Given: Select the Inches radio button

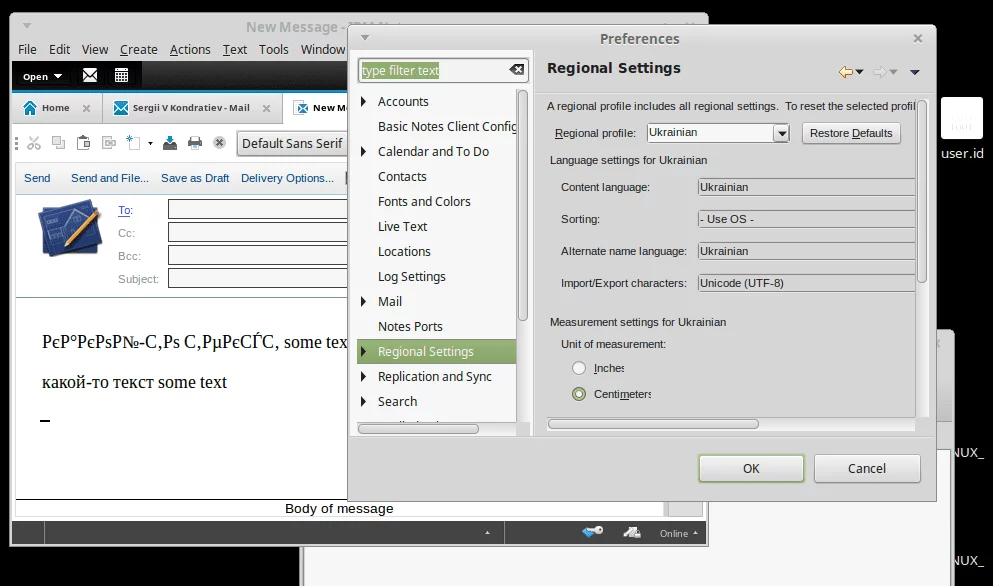Looking at the screenshot, I should 579,369.
